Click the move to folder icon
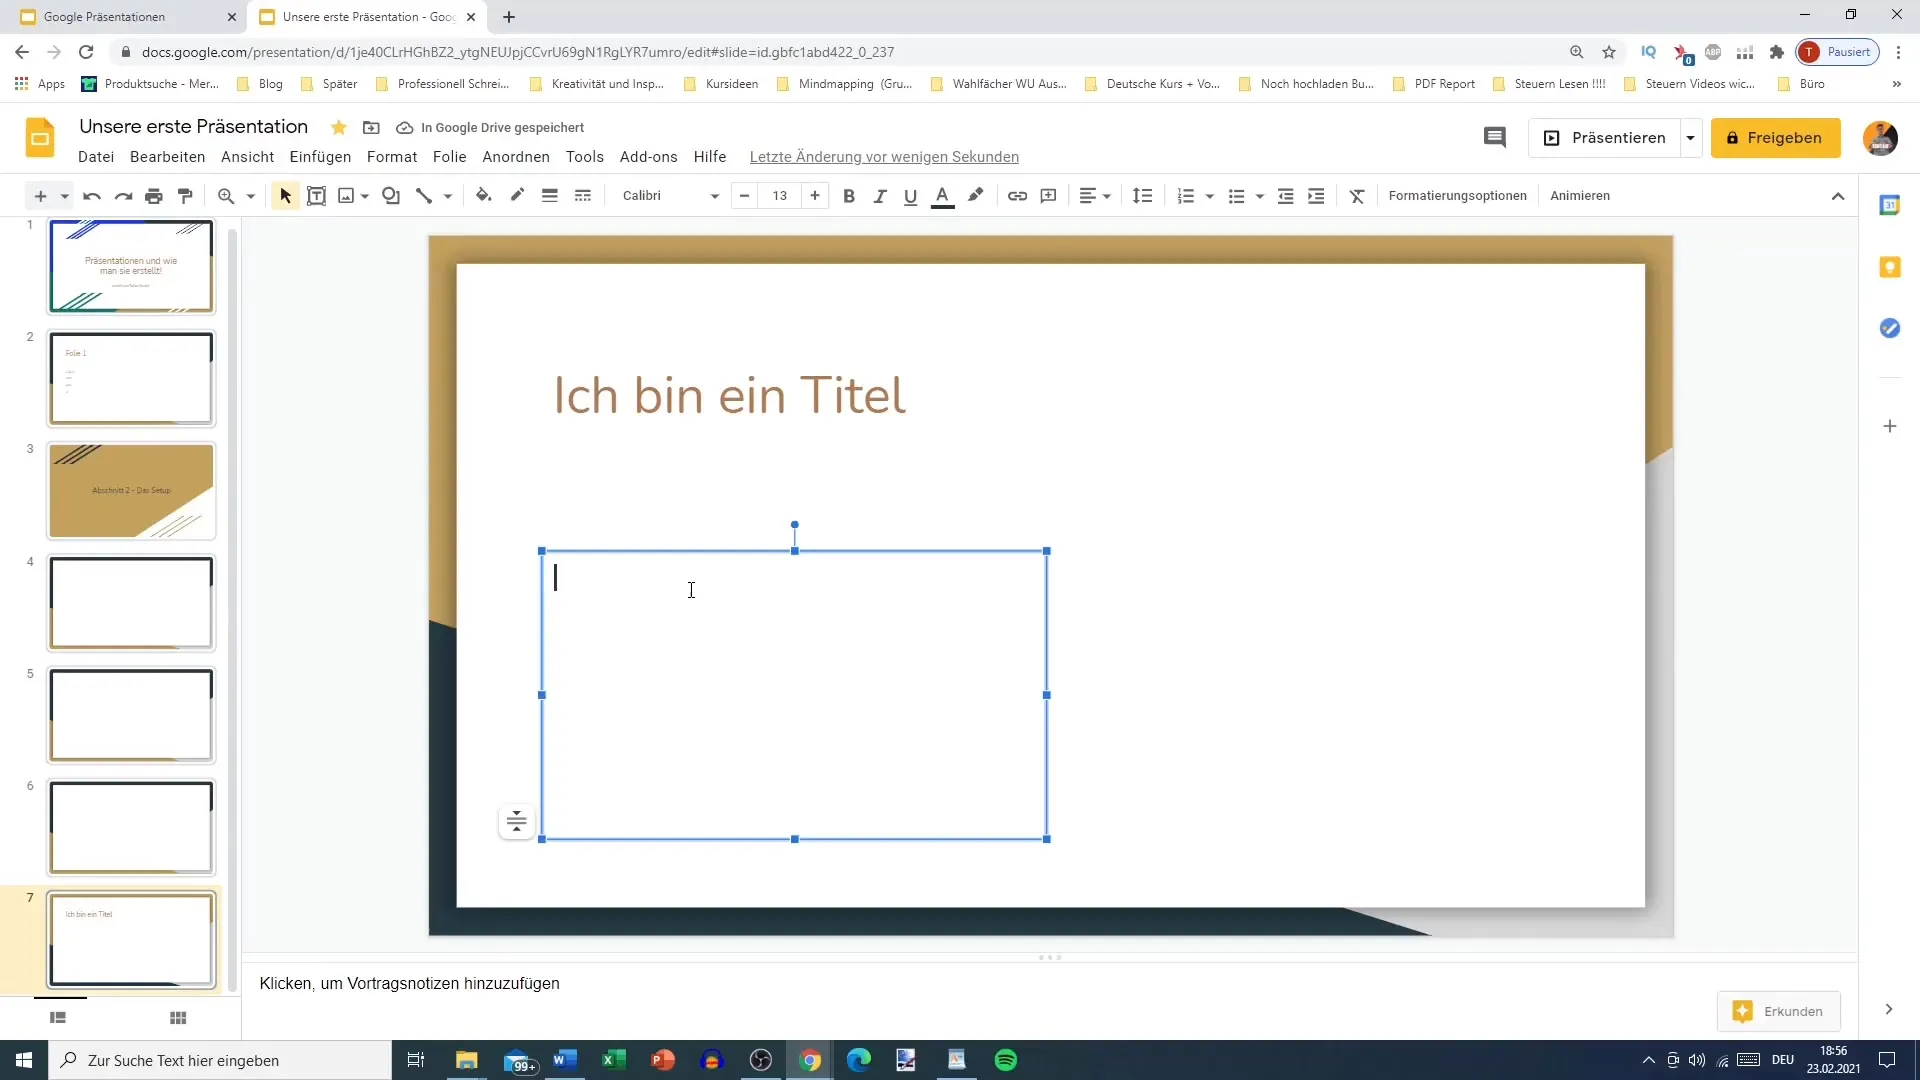 pyautogui.click(x=371, y=127)
